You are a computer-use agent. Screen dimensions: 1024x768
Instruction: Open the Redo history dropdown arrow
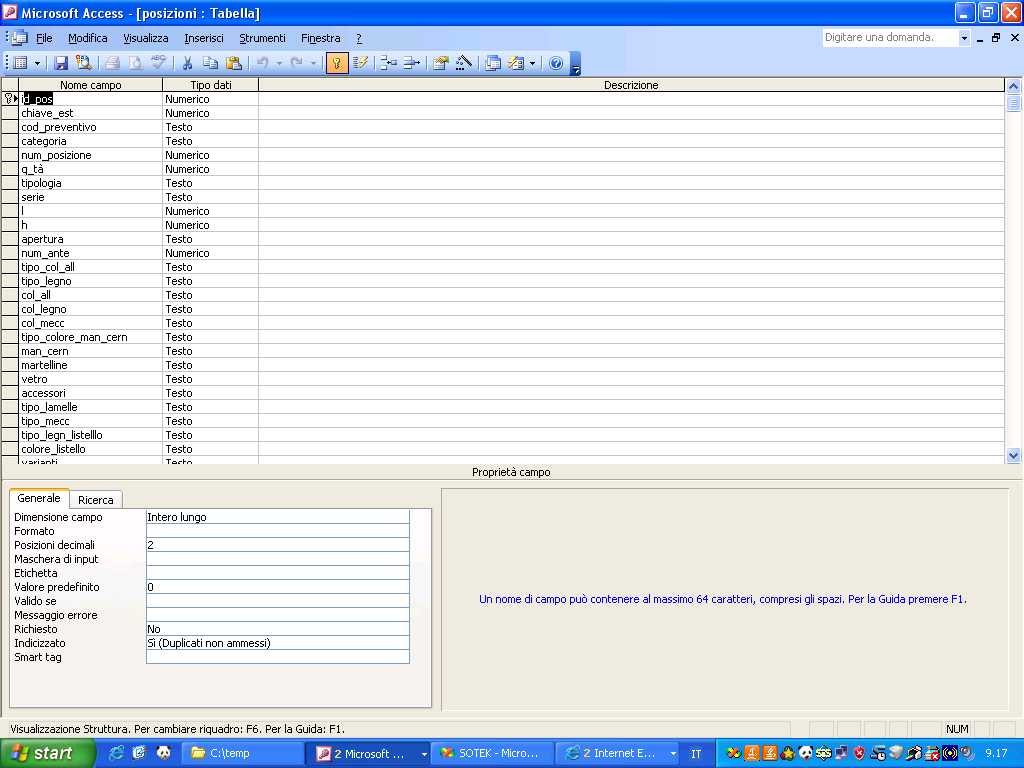point(313,63)
